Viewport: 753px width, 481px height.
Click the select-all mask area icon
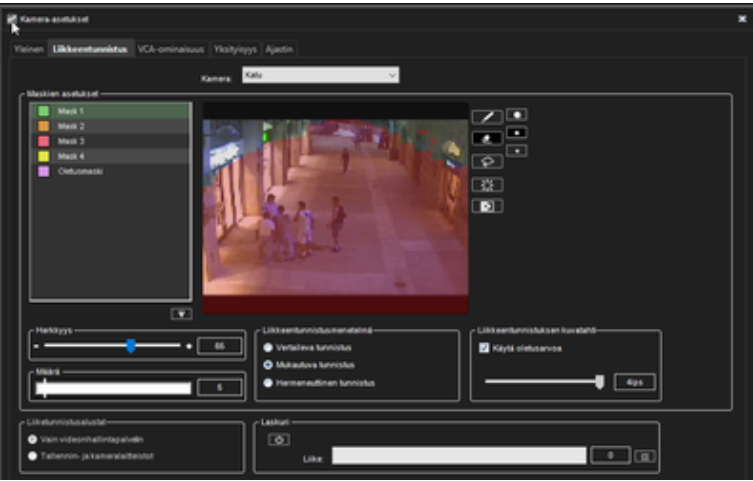coord(487,184)
